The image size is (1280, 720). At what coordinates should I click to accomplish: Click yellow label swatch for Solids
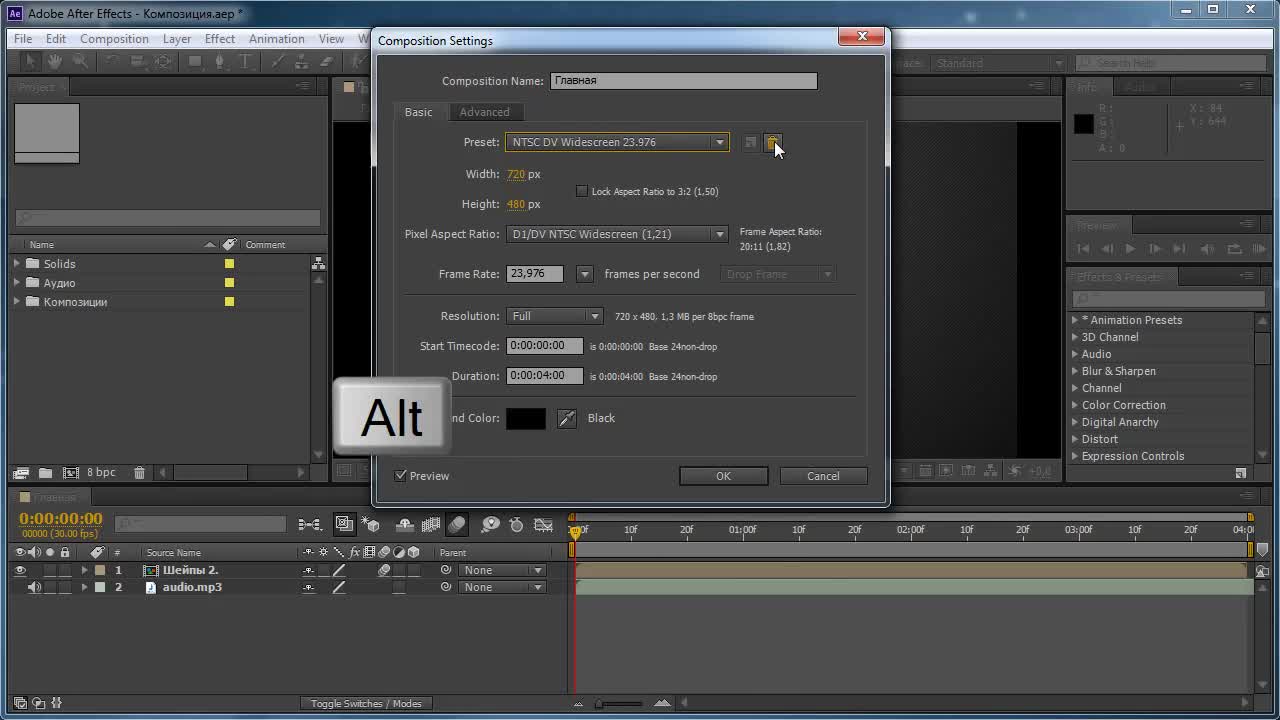point(229,264)
